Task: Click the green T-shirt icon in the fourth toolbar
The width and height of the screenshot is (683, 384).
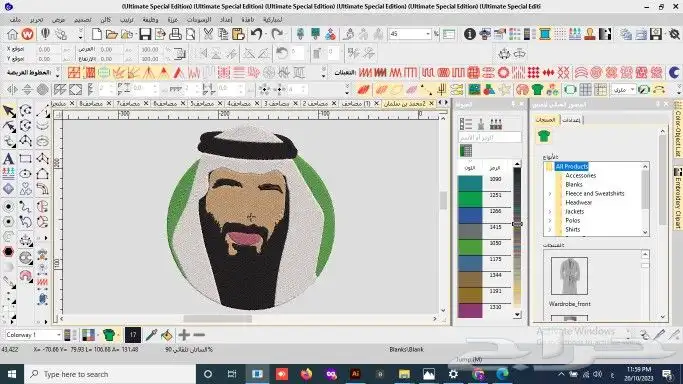Action: [538, 90]
